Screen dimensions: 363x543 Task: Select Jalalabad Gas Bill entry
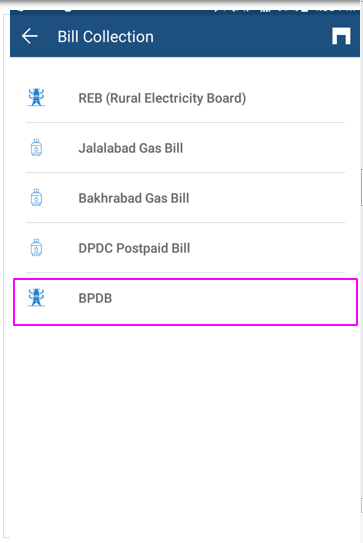point(185,148)
